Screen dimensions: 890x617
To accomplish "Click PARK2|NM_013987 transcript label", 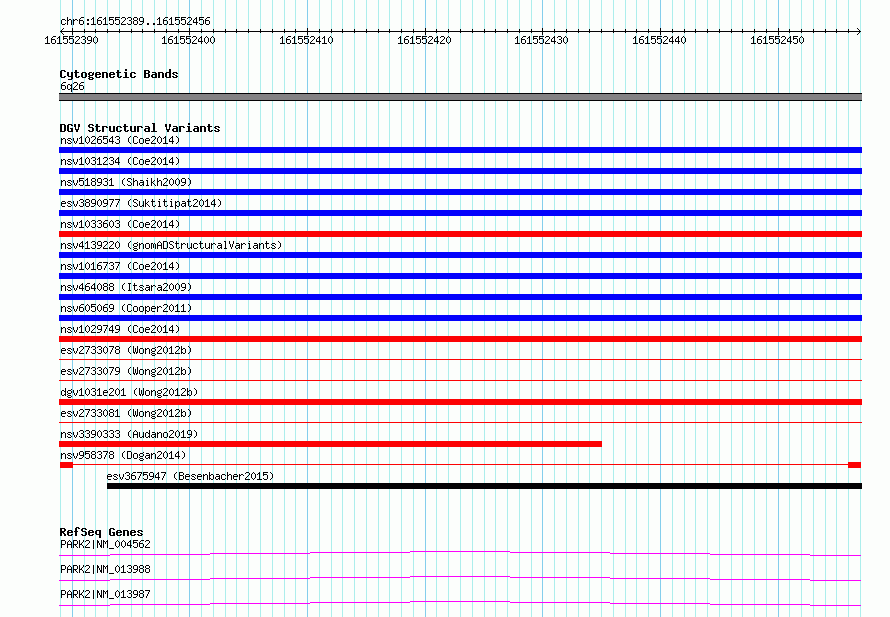I will click(105, 594).
